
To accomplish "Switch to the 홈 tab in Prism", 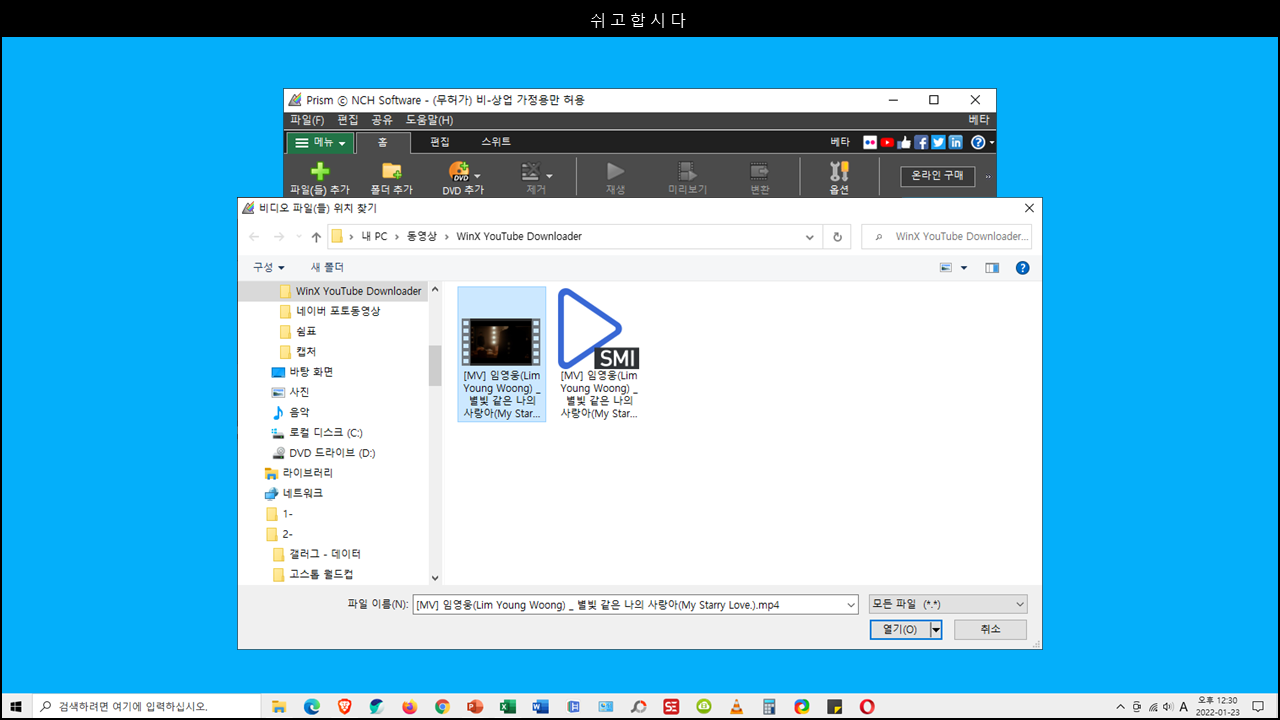I will 383,143.
